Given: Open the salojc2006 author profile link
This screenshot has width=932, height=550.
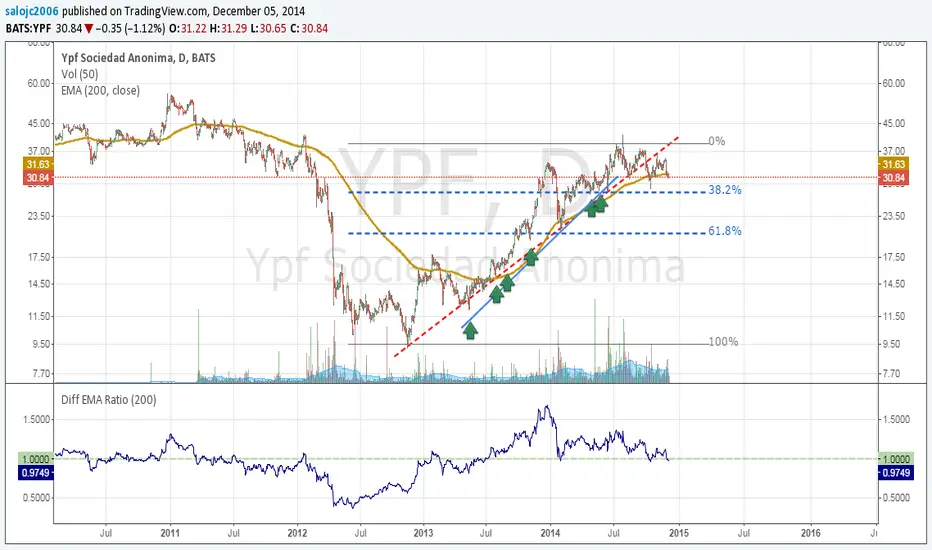Looking at the screenshot, I should click(x=32, y=11).
